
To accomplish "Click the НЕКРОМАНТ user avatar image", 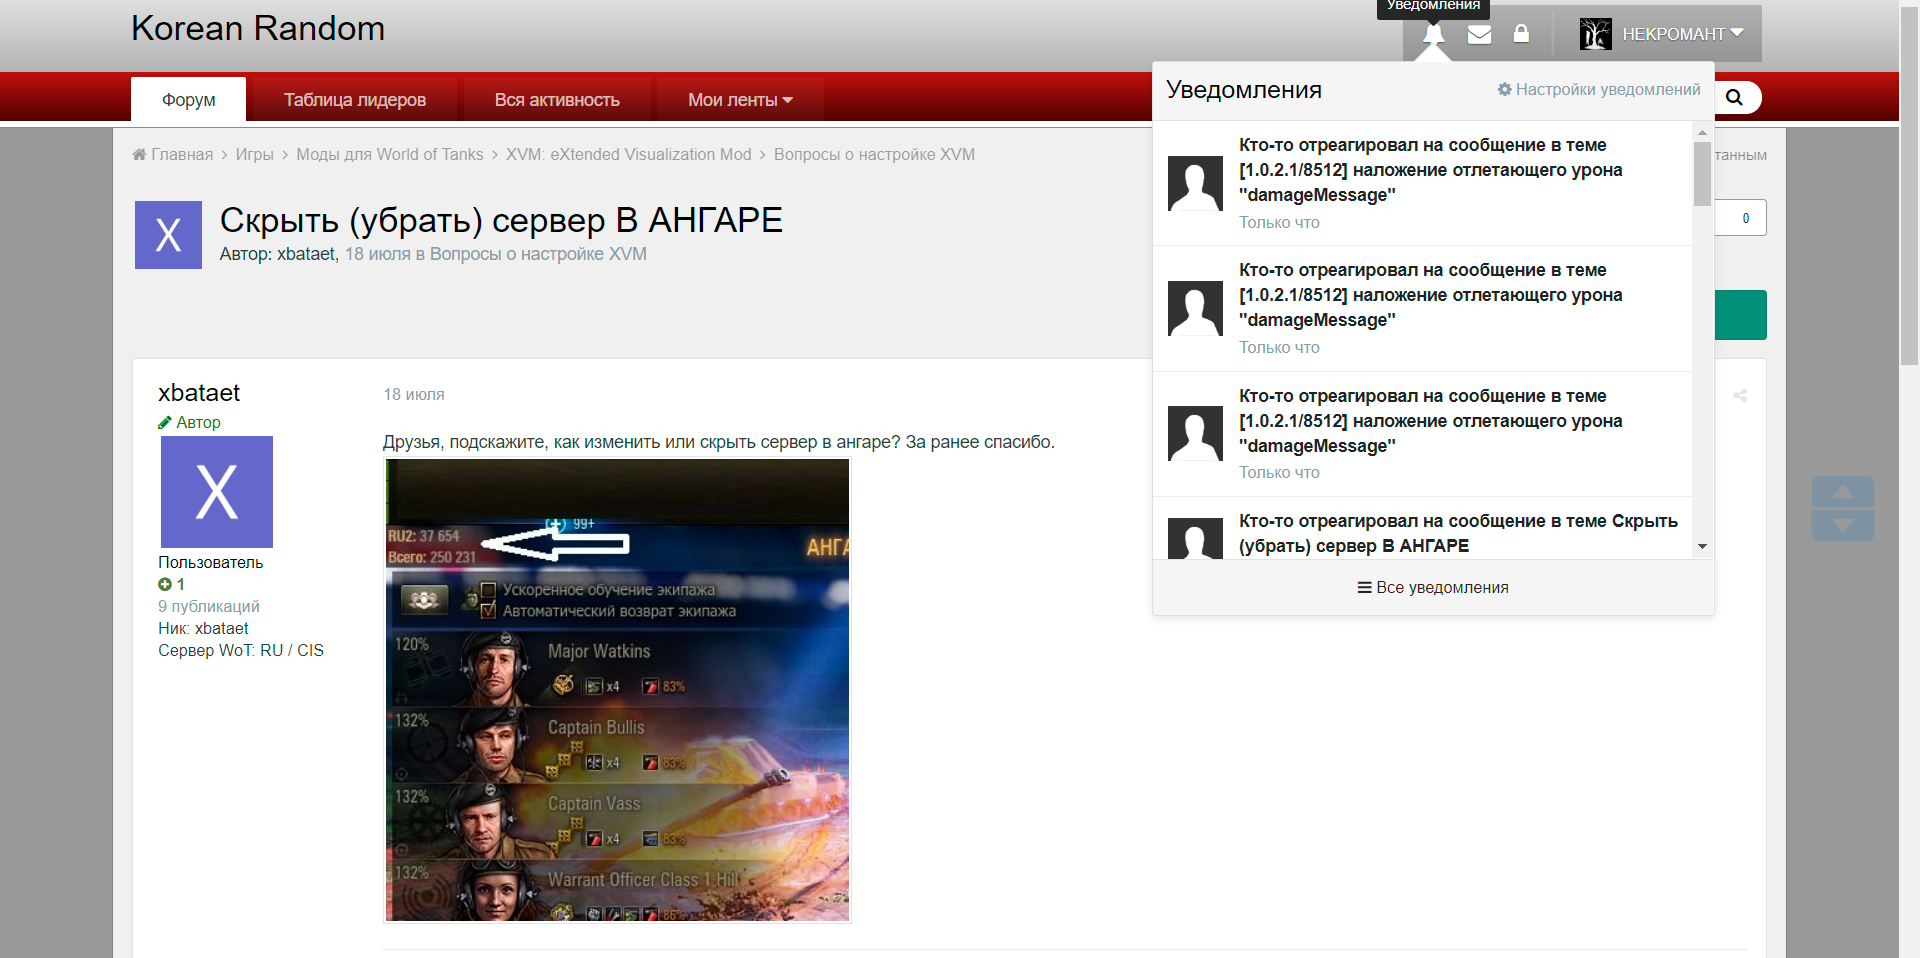I will 1595,34.
